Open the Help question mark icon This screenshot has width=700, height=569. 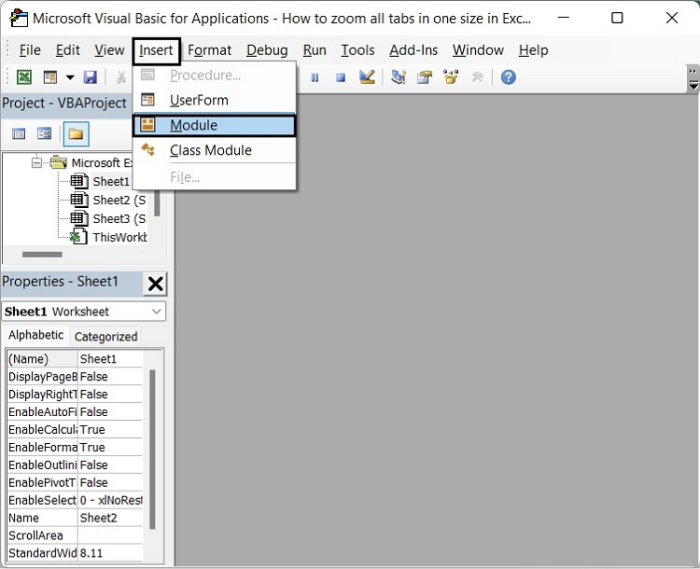point(508,77)
